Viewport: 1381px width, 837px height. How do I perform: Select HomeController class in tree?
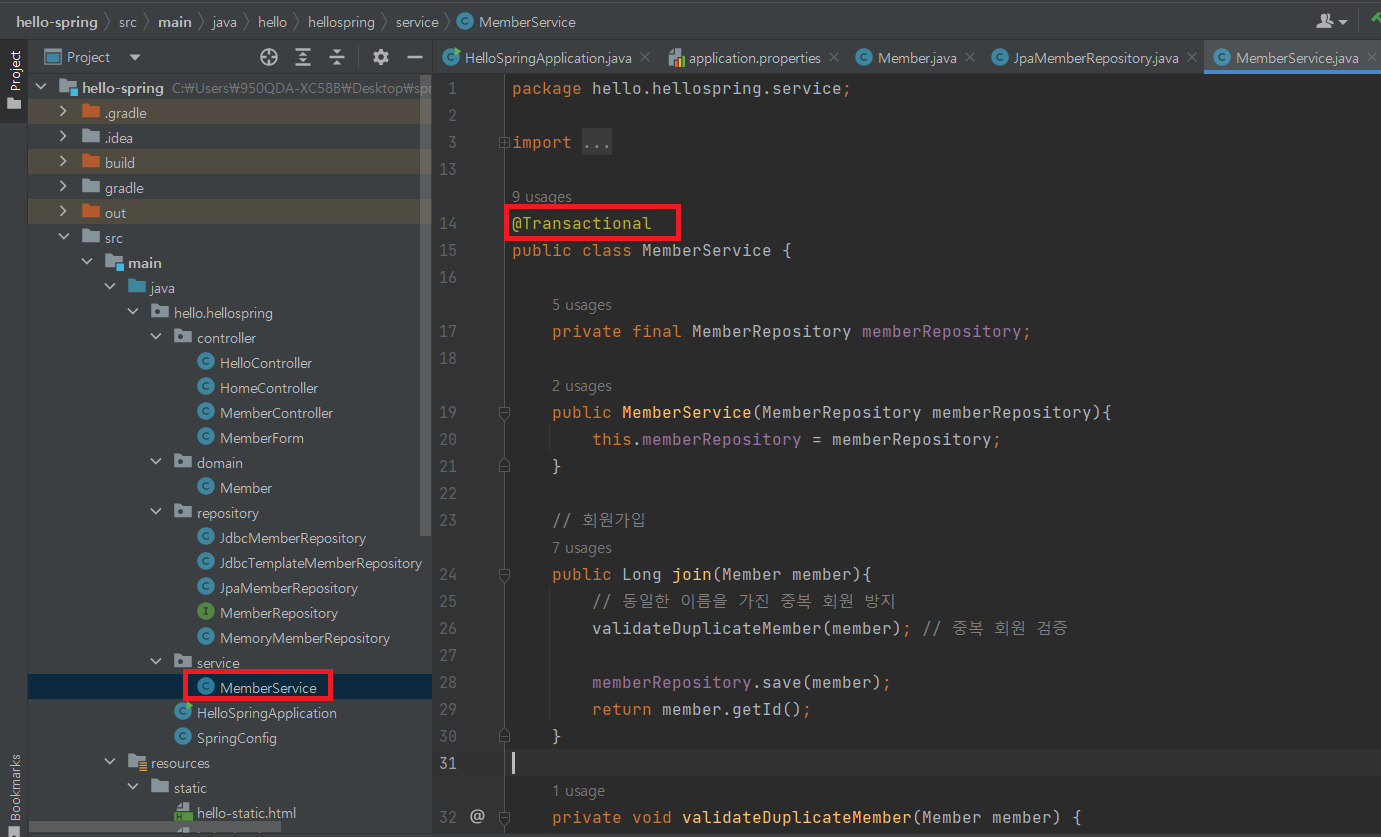pos(269,388)
